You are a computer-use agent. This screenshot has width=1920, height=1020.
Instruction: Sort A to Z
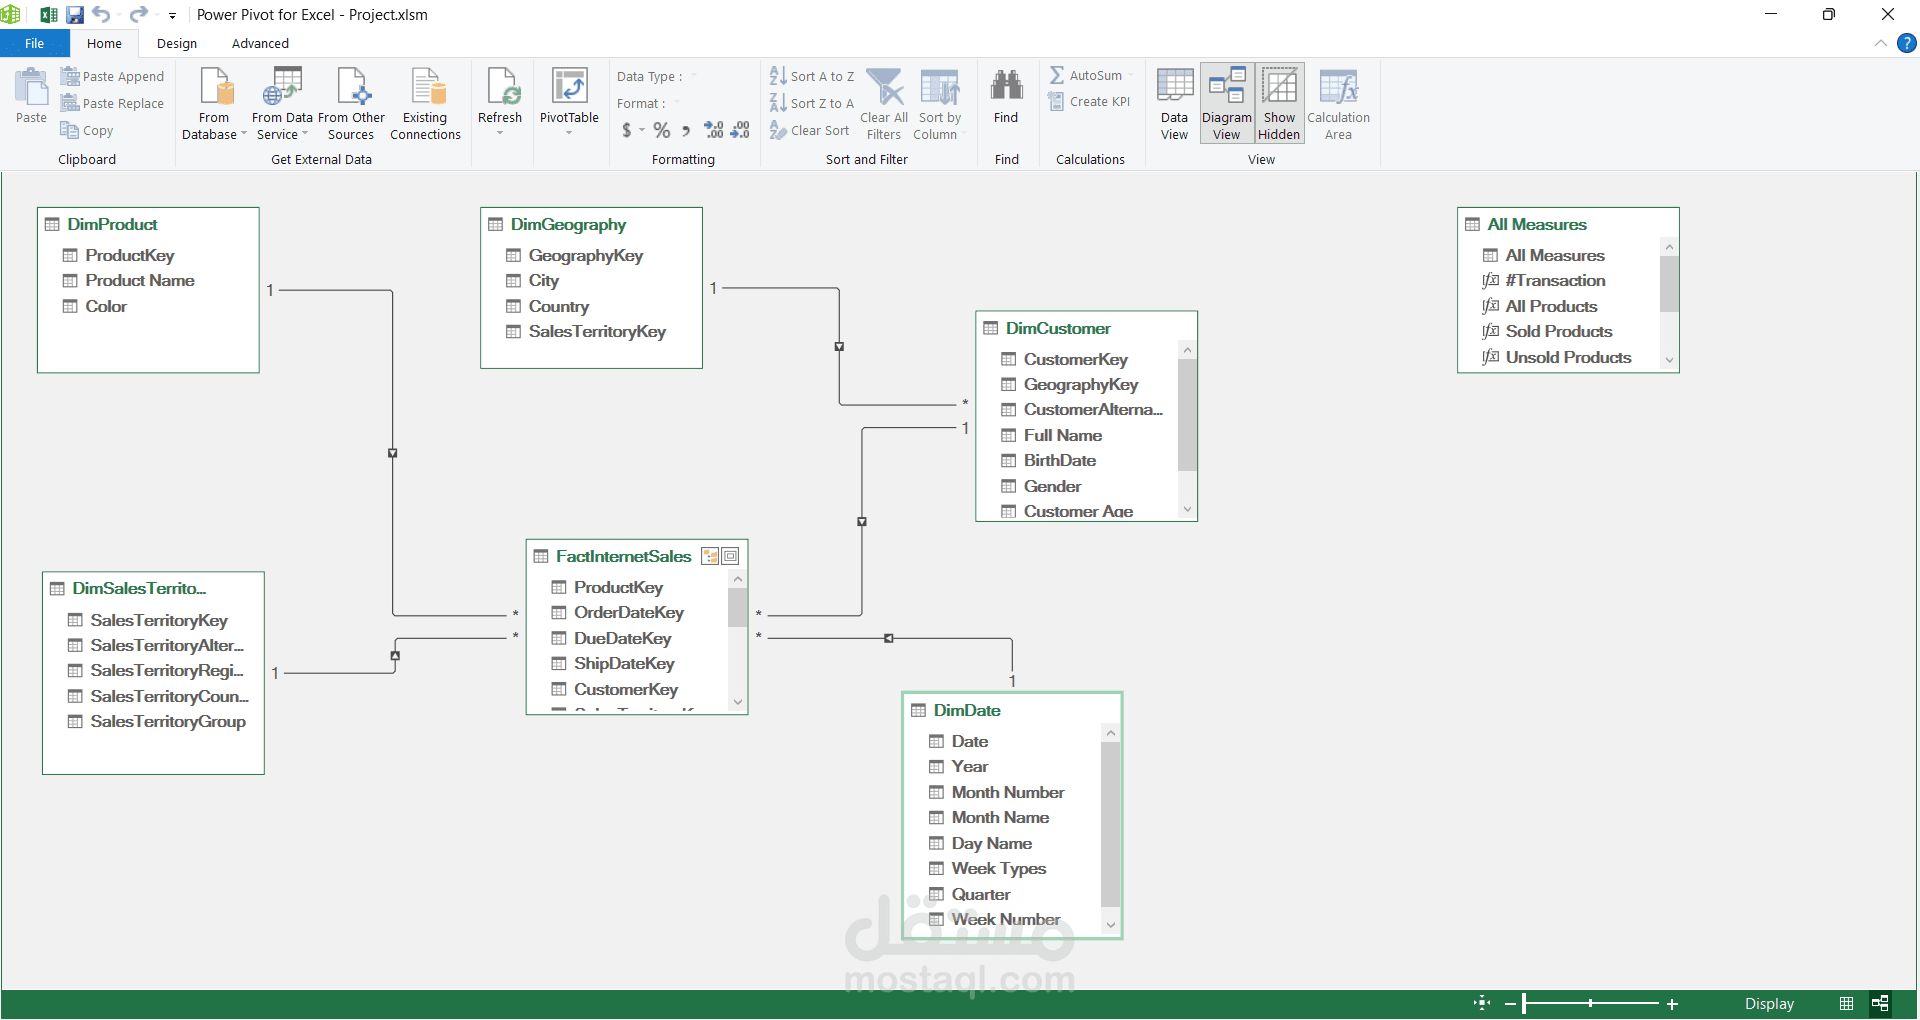(x=812, y=76)
